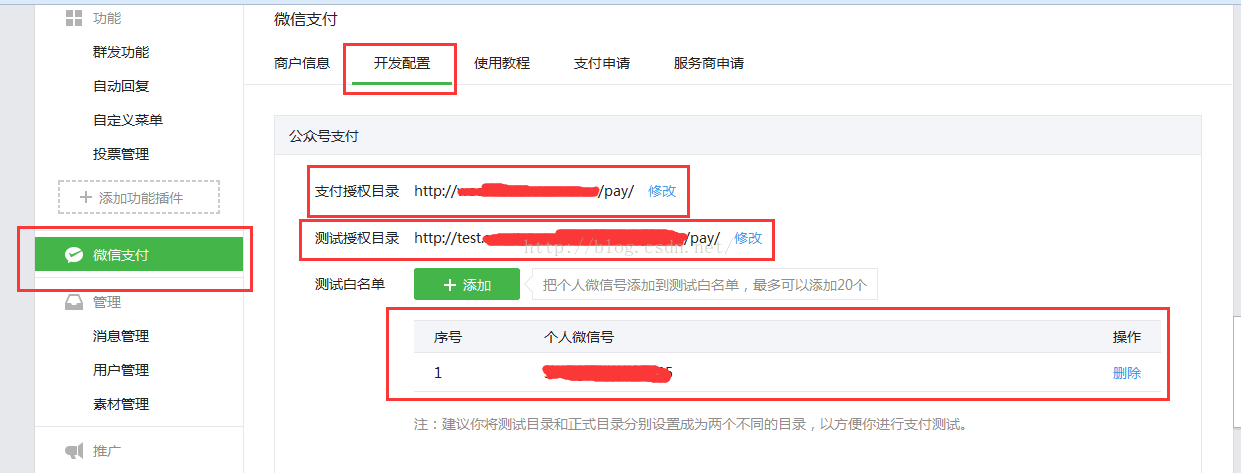Switch to the 服务商申请 tab
This screenshot has height=473, width=1241.
tap(709, 63)
